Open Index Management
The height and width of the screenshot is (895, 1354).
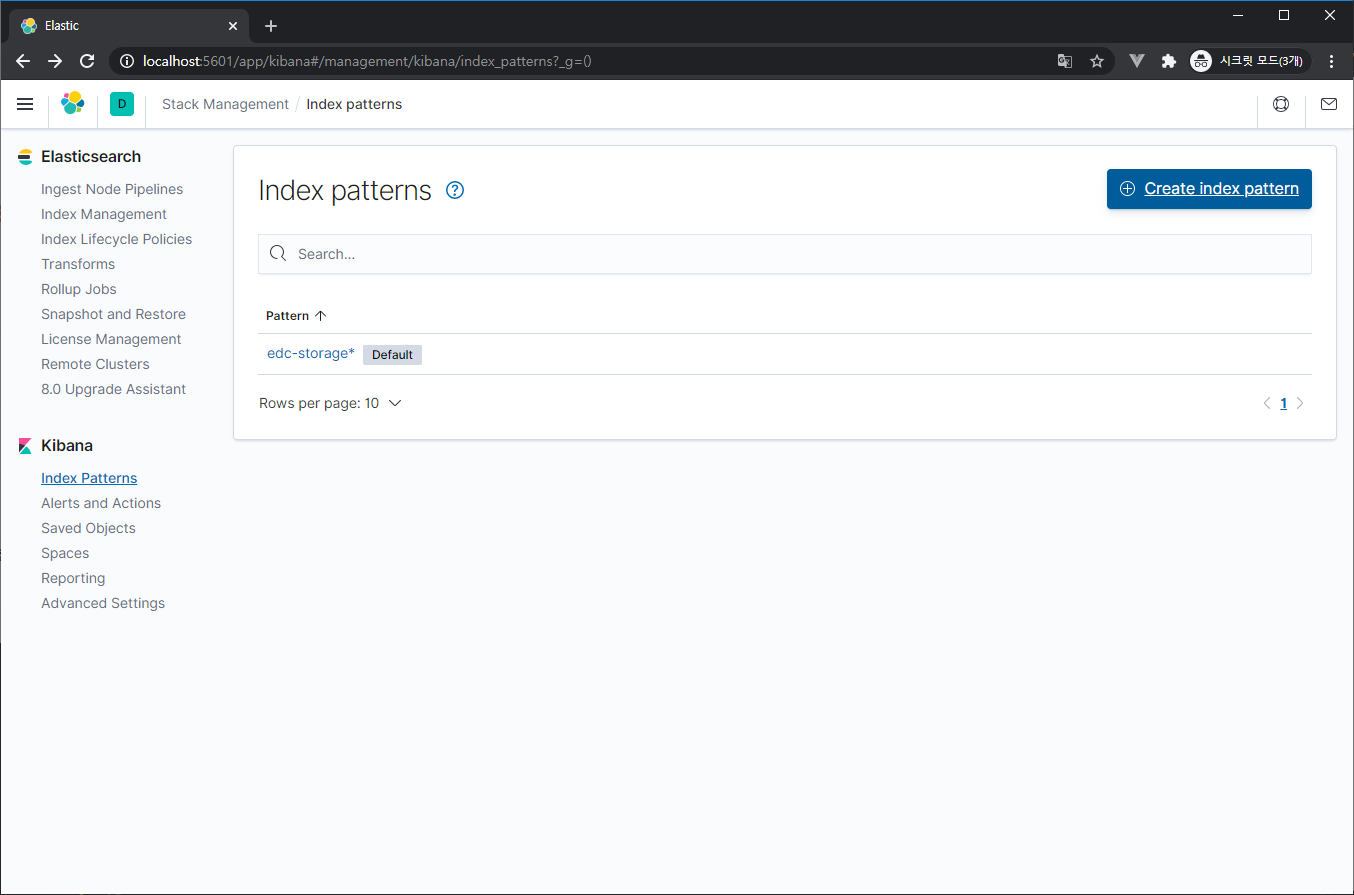[x=104, y=214]
